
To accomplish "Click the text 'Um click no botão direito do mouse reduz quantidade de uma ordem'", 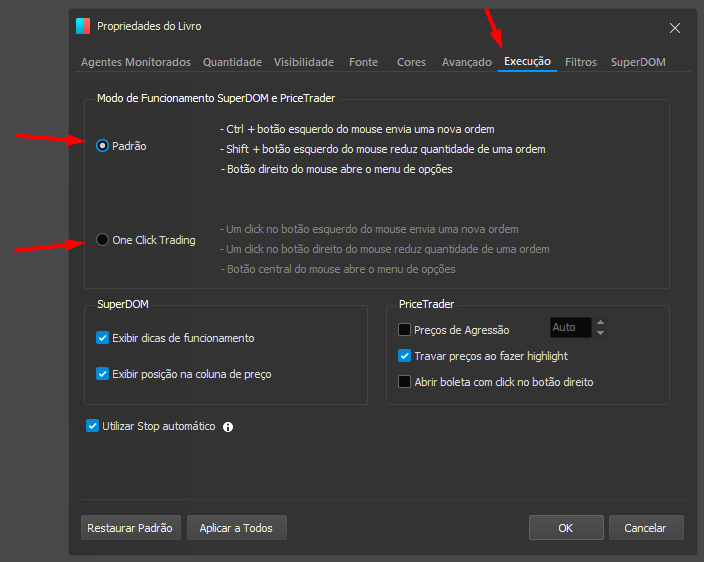I will pos(387,249).
